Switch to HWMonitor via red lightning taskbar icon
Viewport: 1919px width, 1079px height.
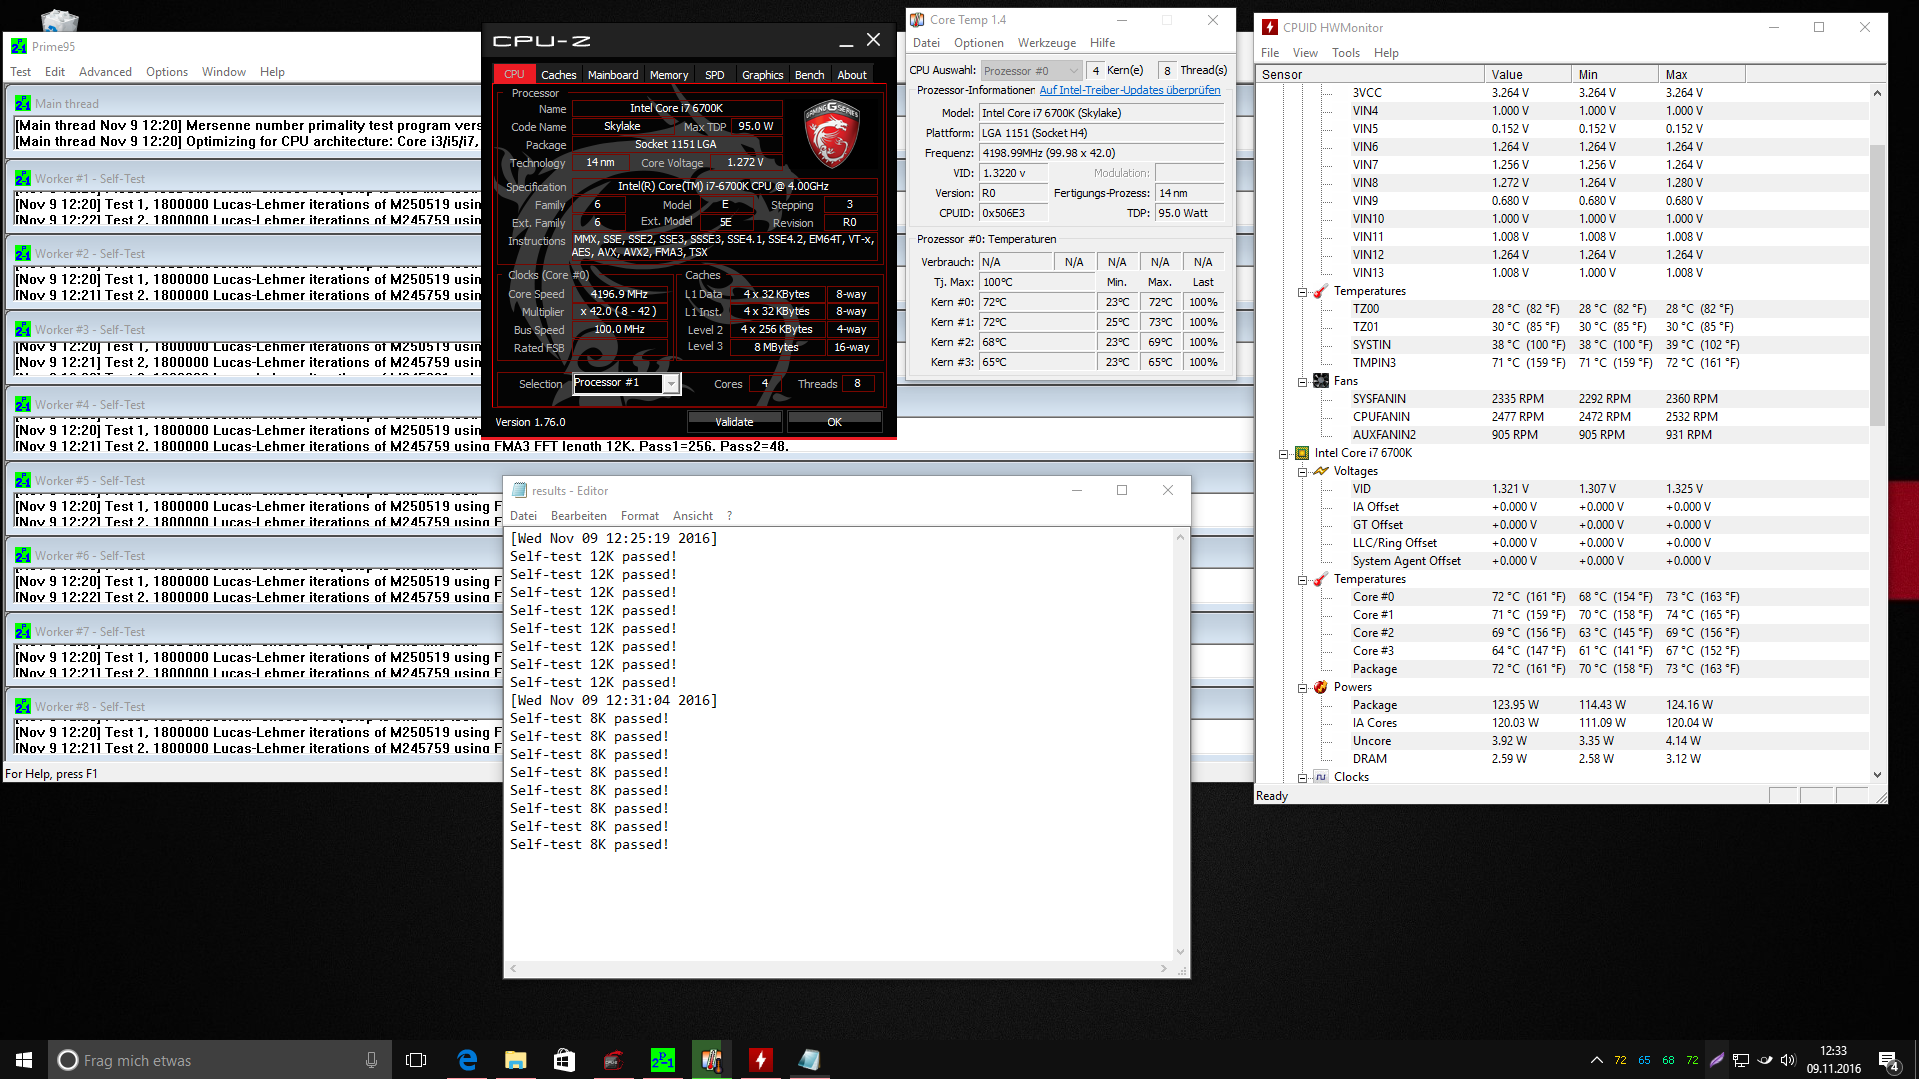[x=761, y=1060]
